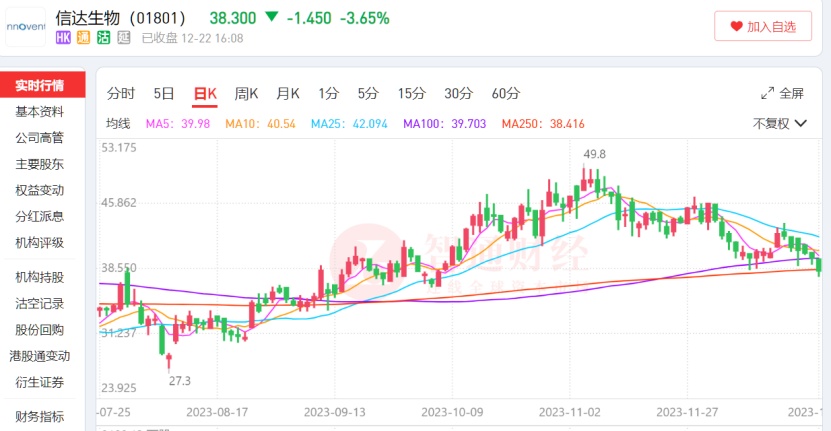The width and height of the screenshot is (831, 431).
Task: Click the 45.862 price axis label
Action: tap(119, 203)
